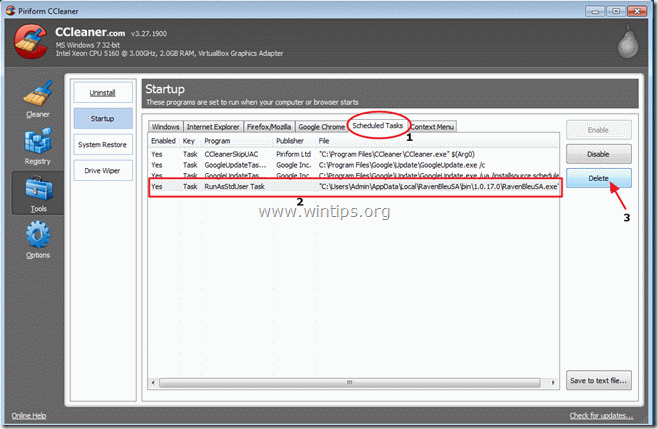Maximize the CCleaner window
Image resolution: width=658 pixels, height=429 pixels.
click(616, 11)
